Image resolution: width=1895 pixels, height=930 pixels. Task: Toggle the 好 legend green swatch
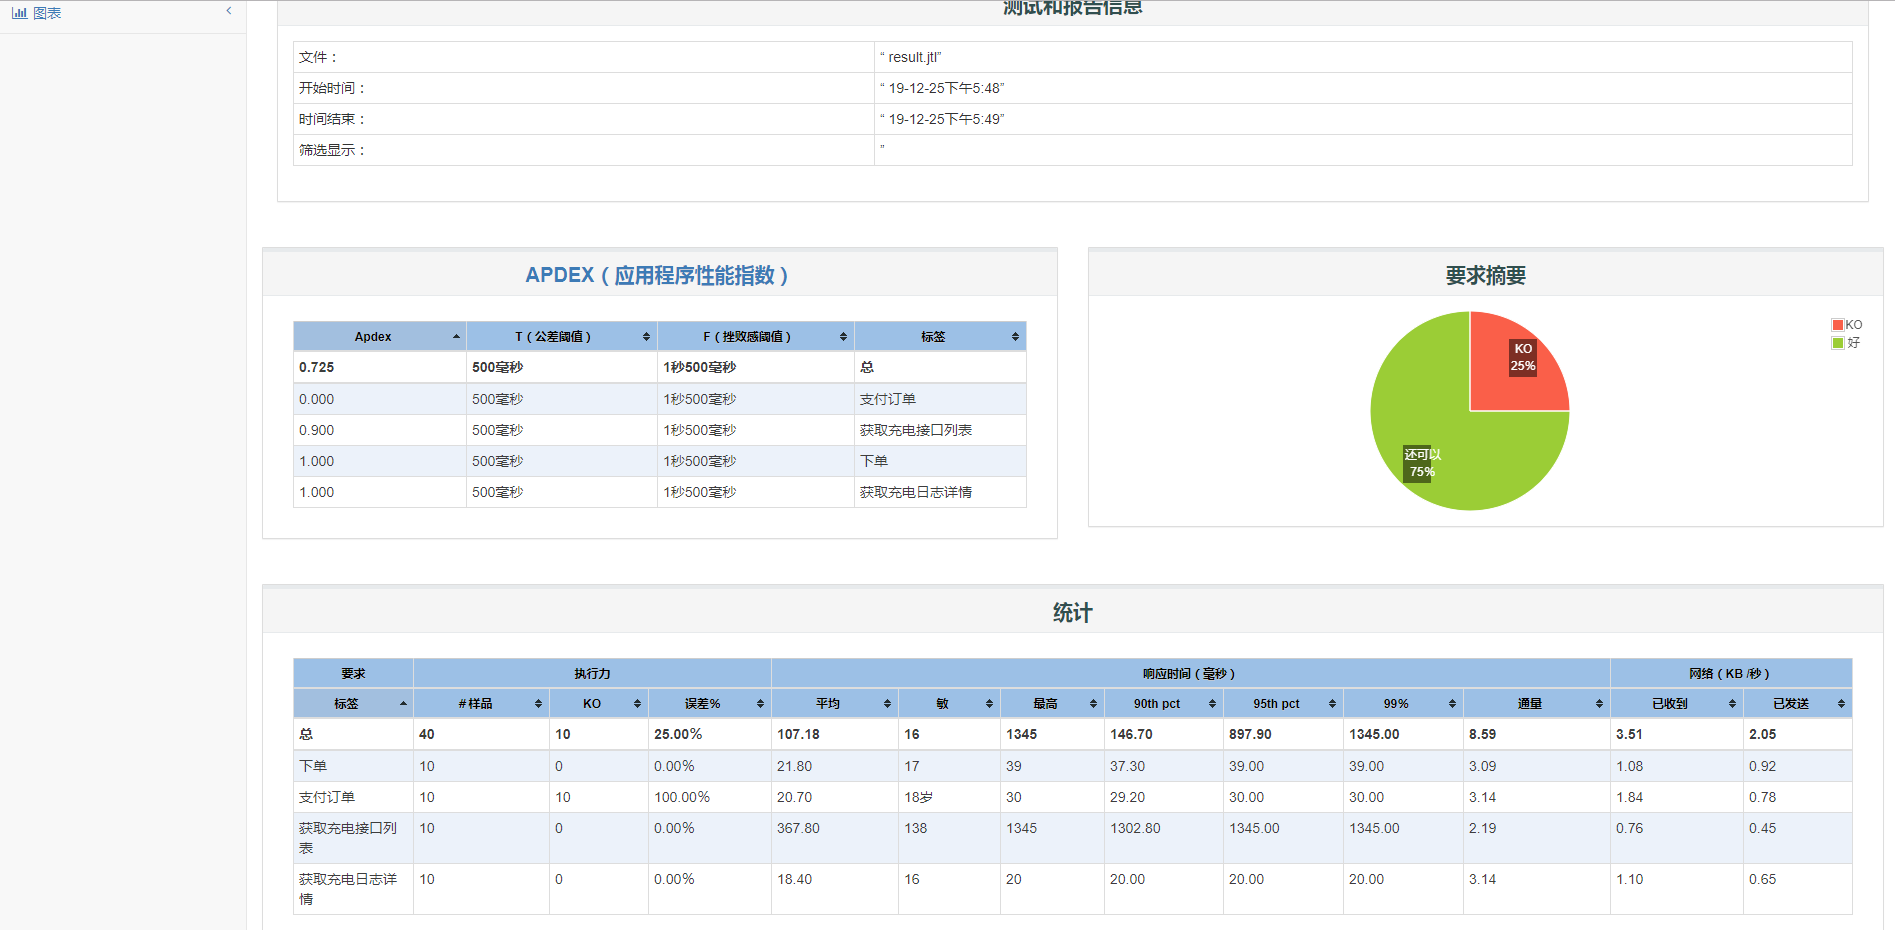pyautogui.click(x=1838, y=343)
